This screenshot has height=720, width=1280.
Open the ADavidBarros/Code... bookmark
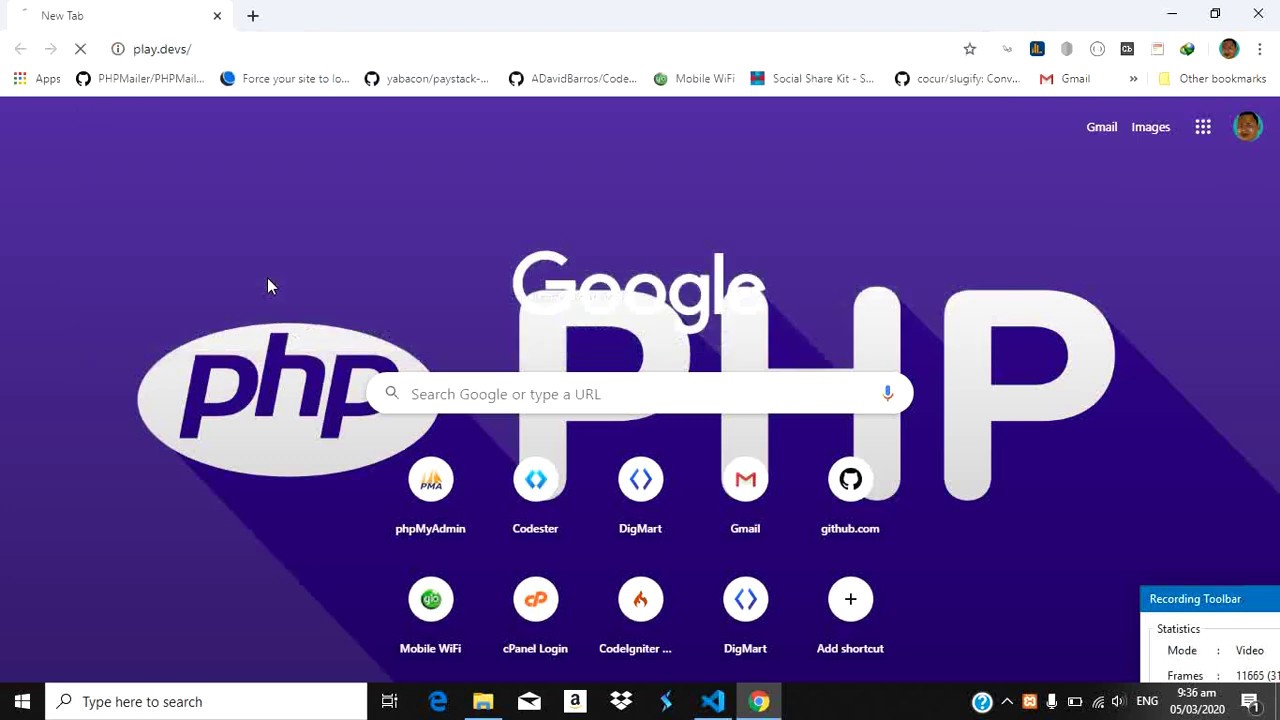tap(572, 79)
